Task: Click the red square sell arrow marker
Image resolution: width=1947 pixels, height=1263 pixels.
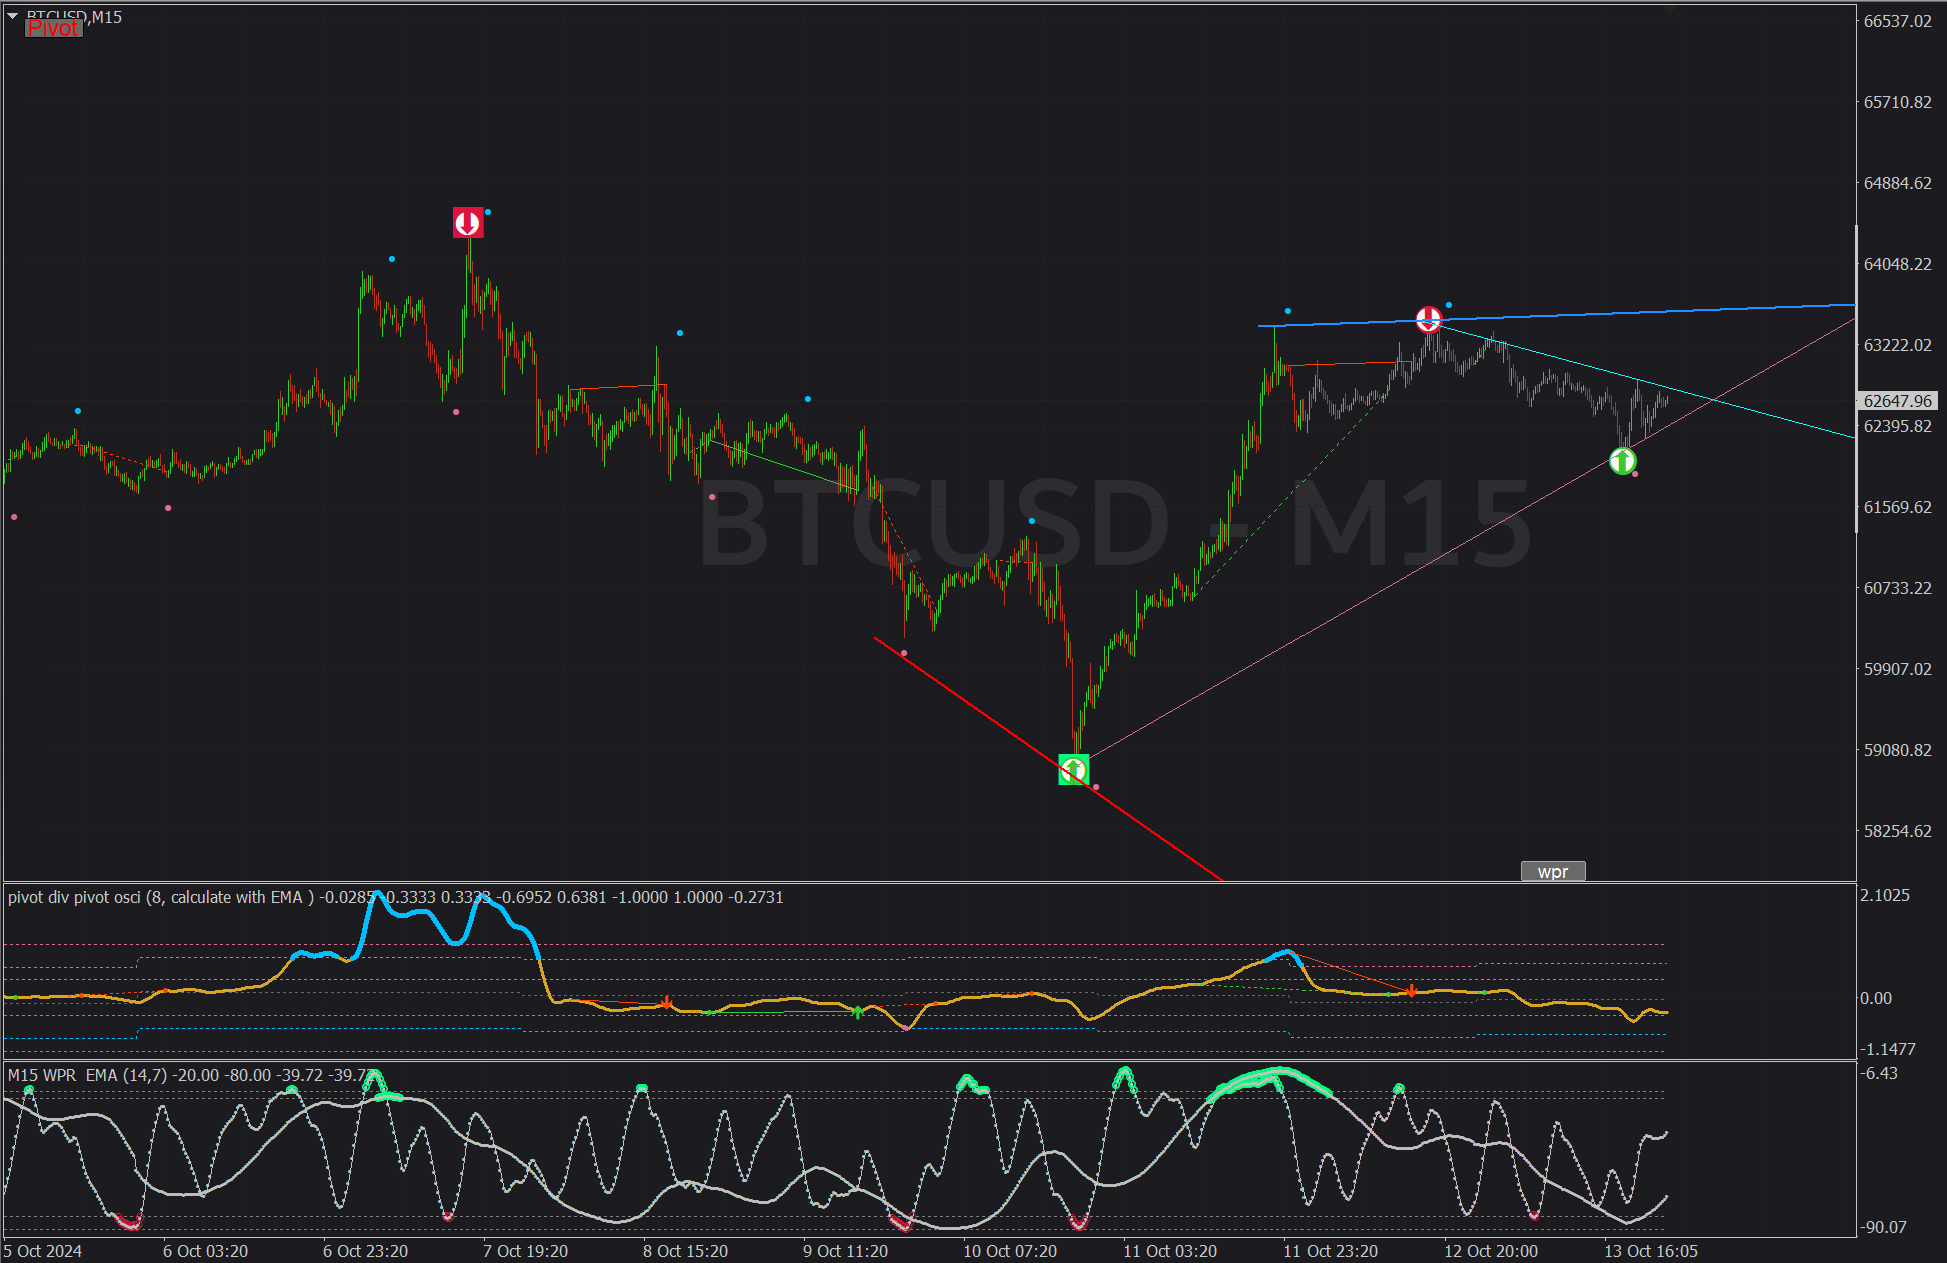Action: point(468,222)
